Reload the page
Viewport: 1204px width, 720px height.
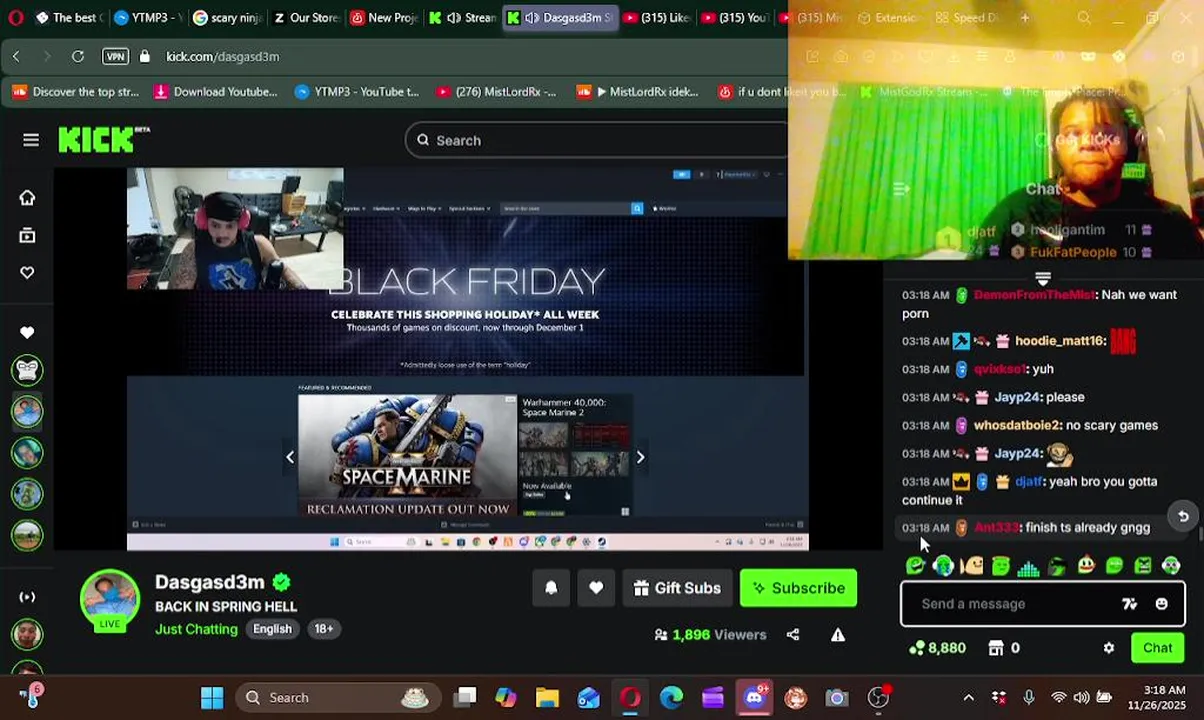[78, 57]
